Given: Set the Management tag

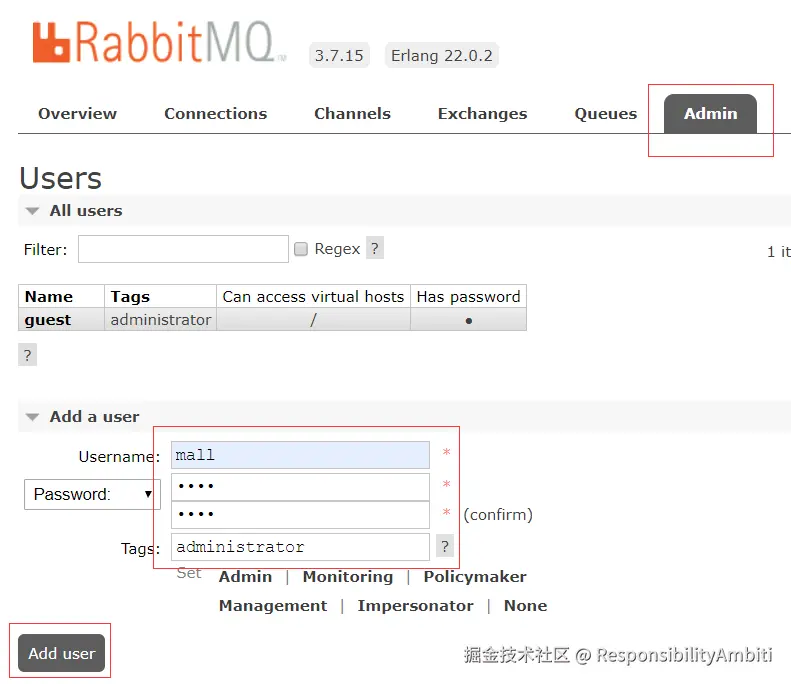Looking at the screenshot, I should [x=273, y=605].
